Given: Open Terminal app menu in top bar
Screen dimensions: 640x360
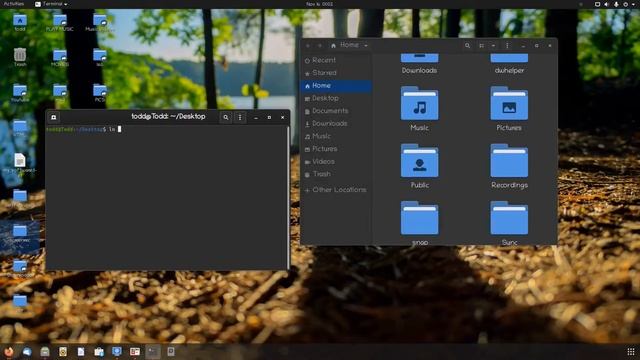Looking at the screenshot, I should (51, 4).
